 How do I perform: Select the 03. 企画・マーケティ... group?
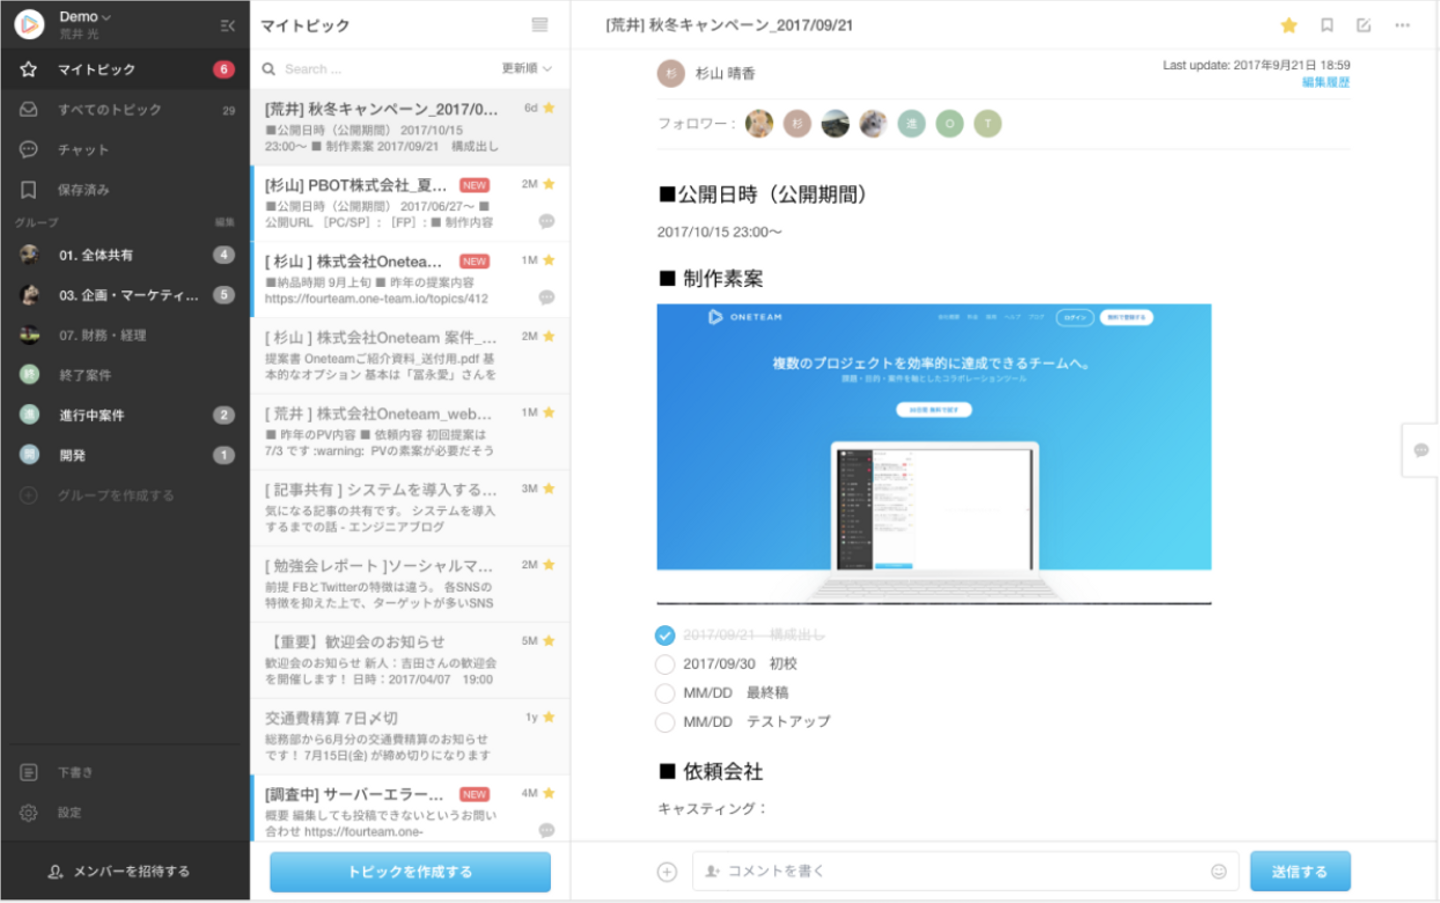(x=125, y=295)
